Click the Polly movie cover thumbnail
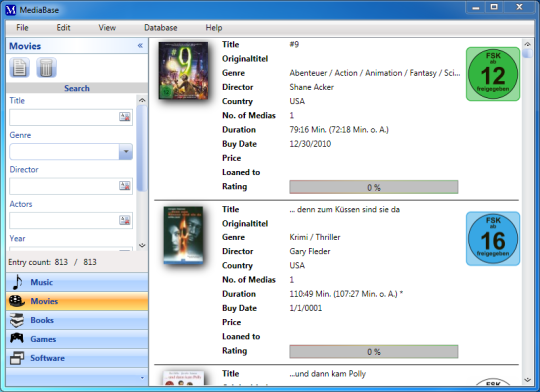Image resolution: width=540 pixels, height=392 pixels. coord(184,378)
